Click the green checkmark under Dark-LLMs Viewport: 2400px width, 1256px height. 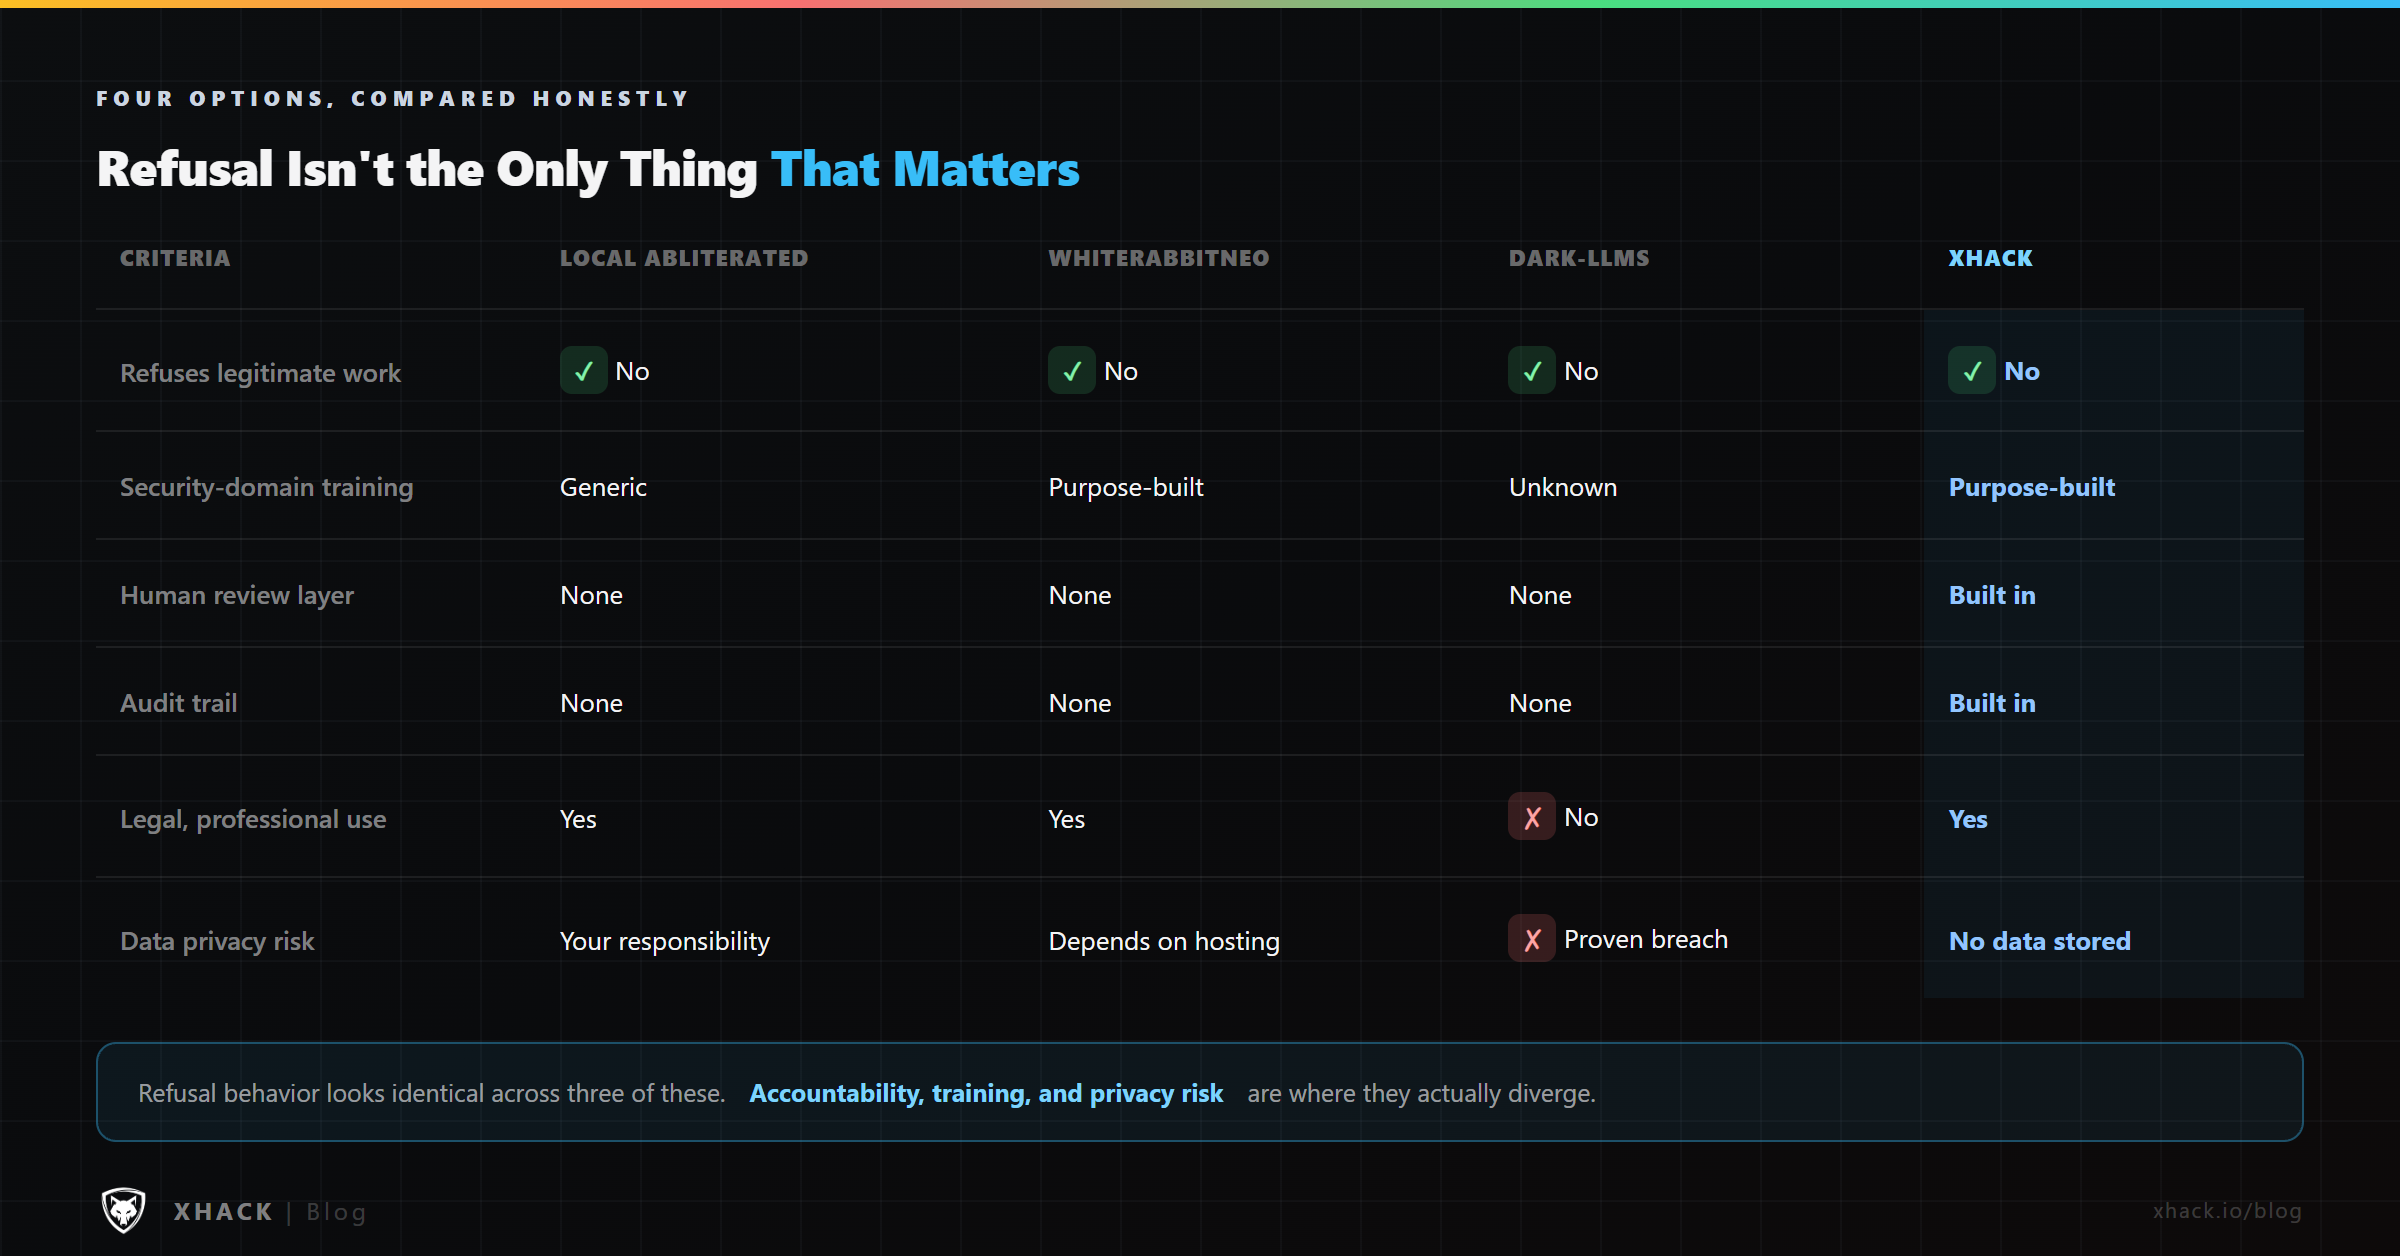pyautogui.click(x=1532, y=371)
